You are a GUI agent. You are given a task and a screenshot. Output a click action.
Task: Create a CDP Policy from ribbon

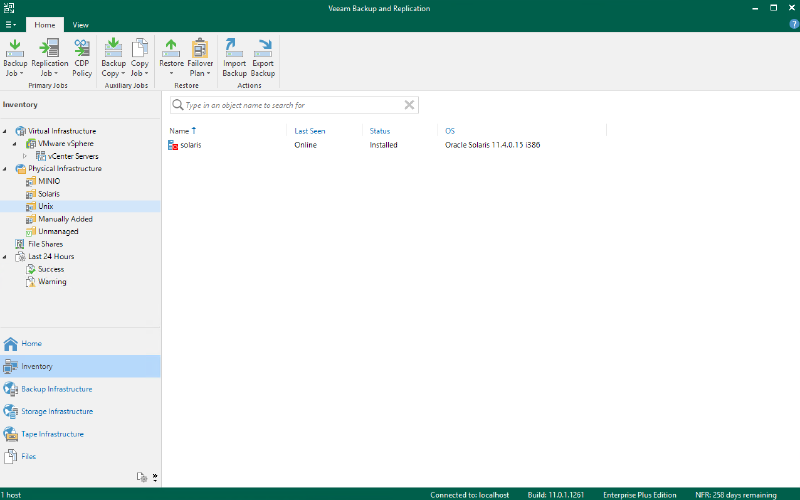pyautogui.click(x=82, y=58)
